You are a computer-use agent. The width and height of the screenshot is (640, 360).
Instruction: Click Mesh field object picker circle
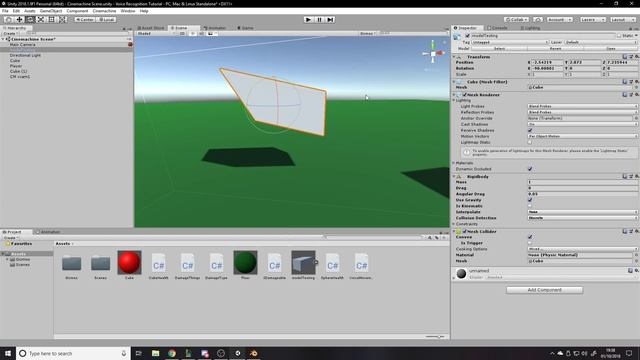636,87
